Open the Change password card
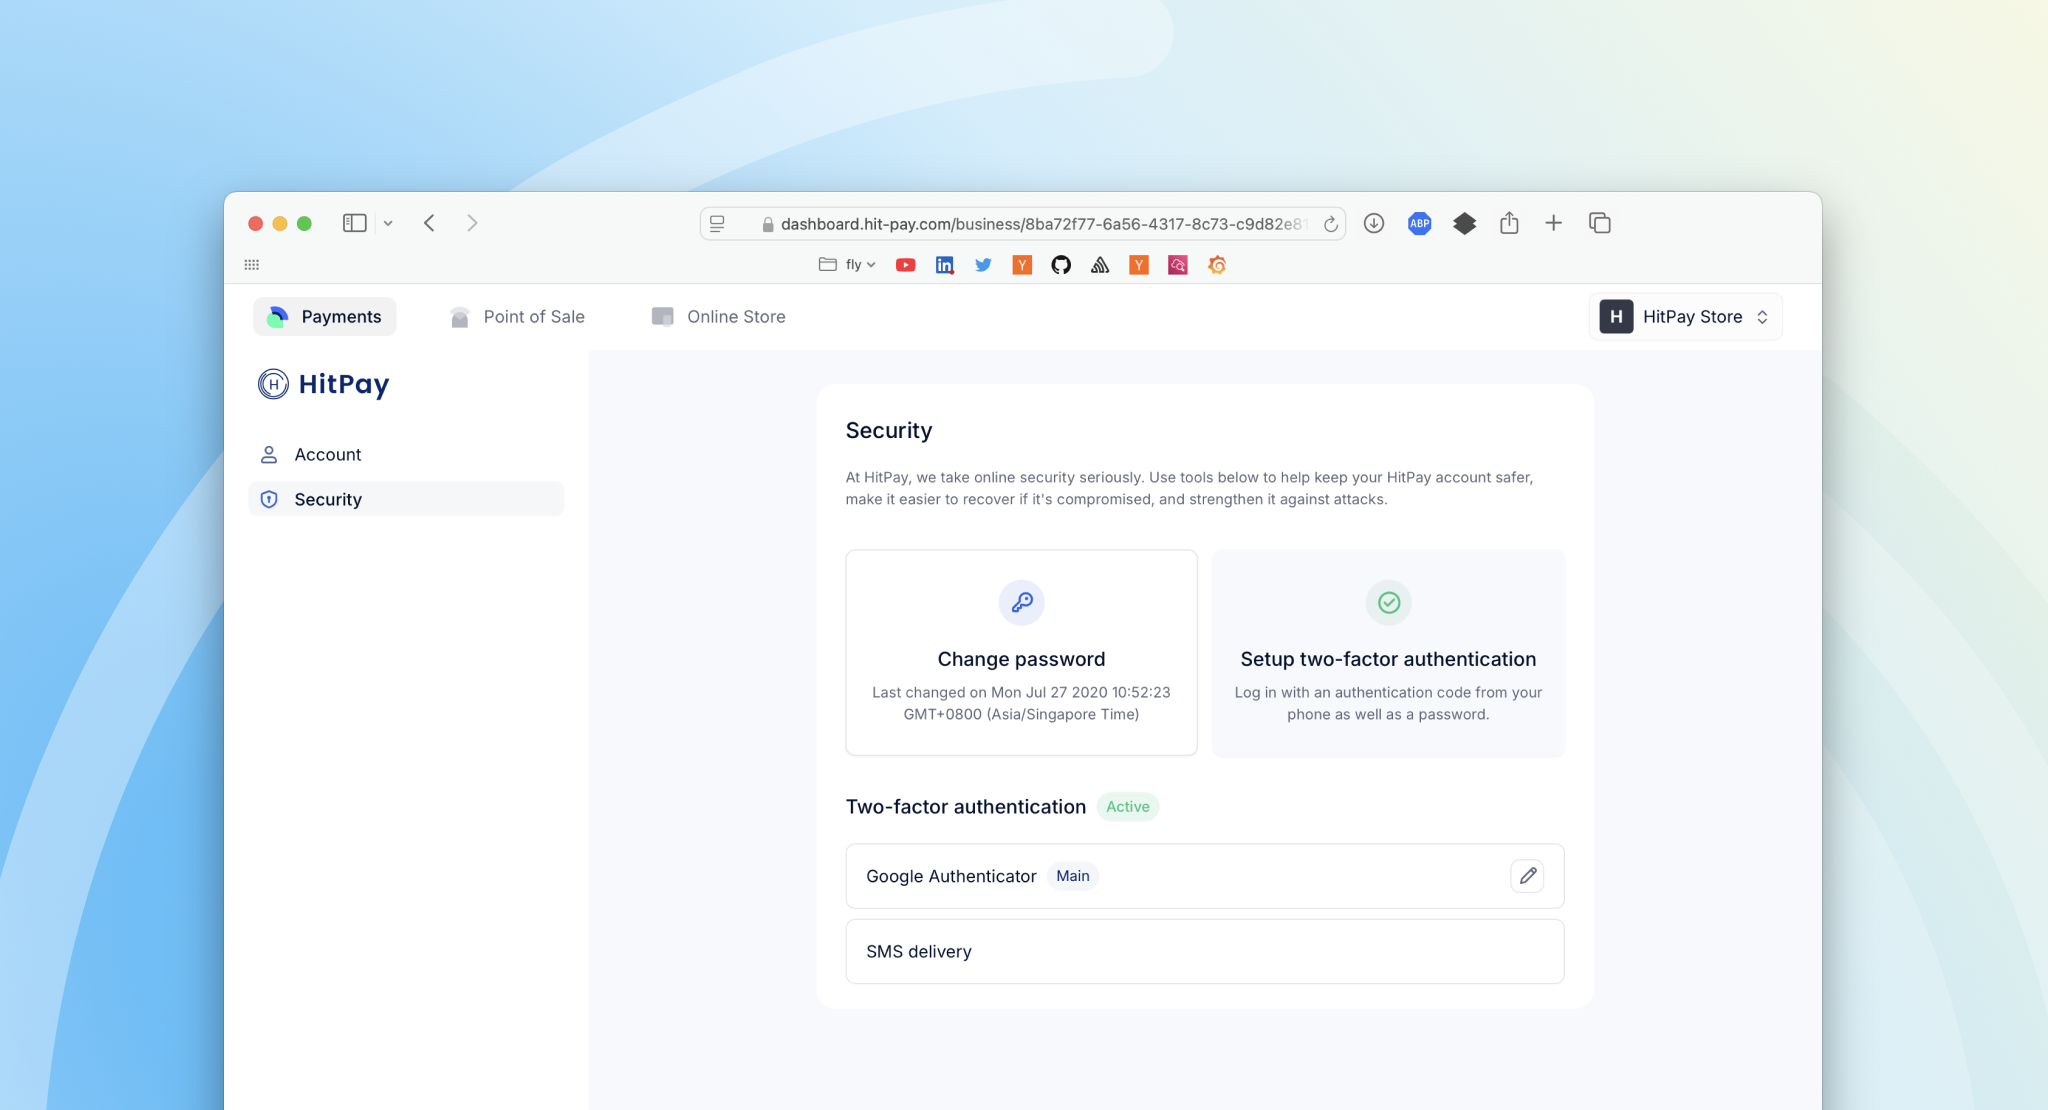Viewport: 2048px width, 1110px height. pyautogui.click(x=1021, y=653)
